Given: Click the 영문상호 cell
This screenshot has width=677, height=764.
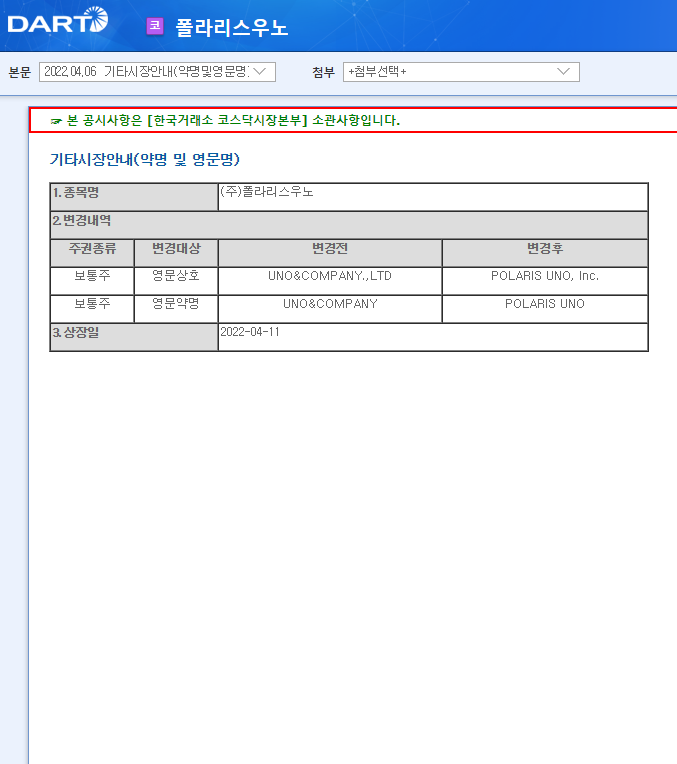Looking at the screenshot, I should [176, 281].
